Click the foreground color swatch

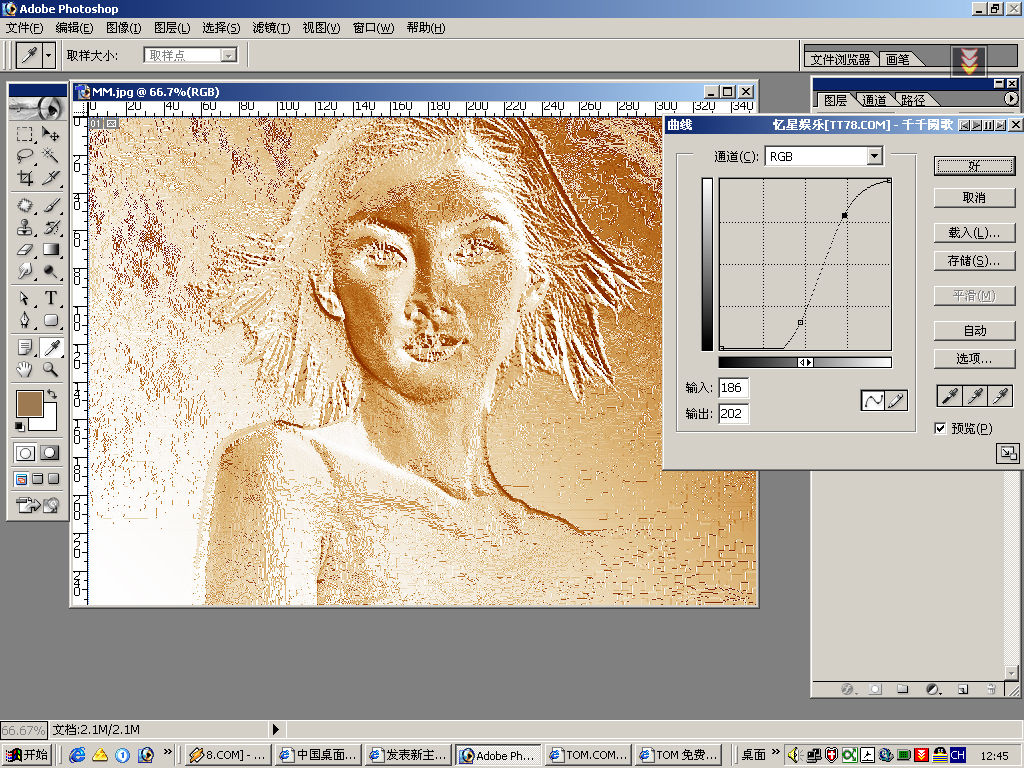pyautogui.click(x=29, y=404)
